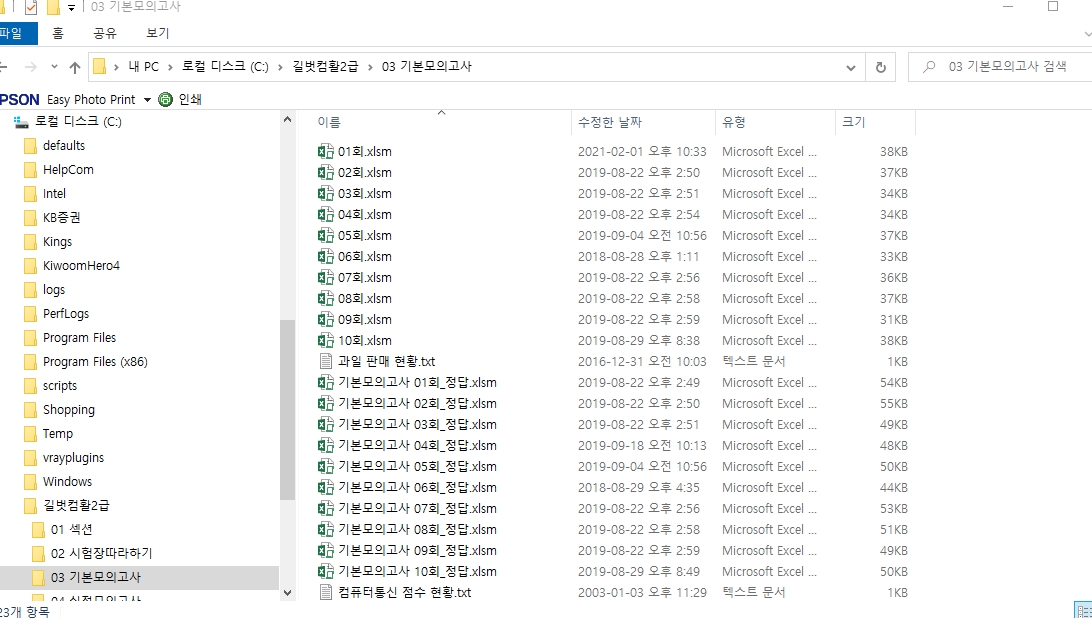Expand the Quick Access Toolbar customize arrow
1092x618 pixels.
click(72, 8)
